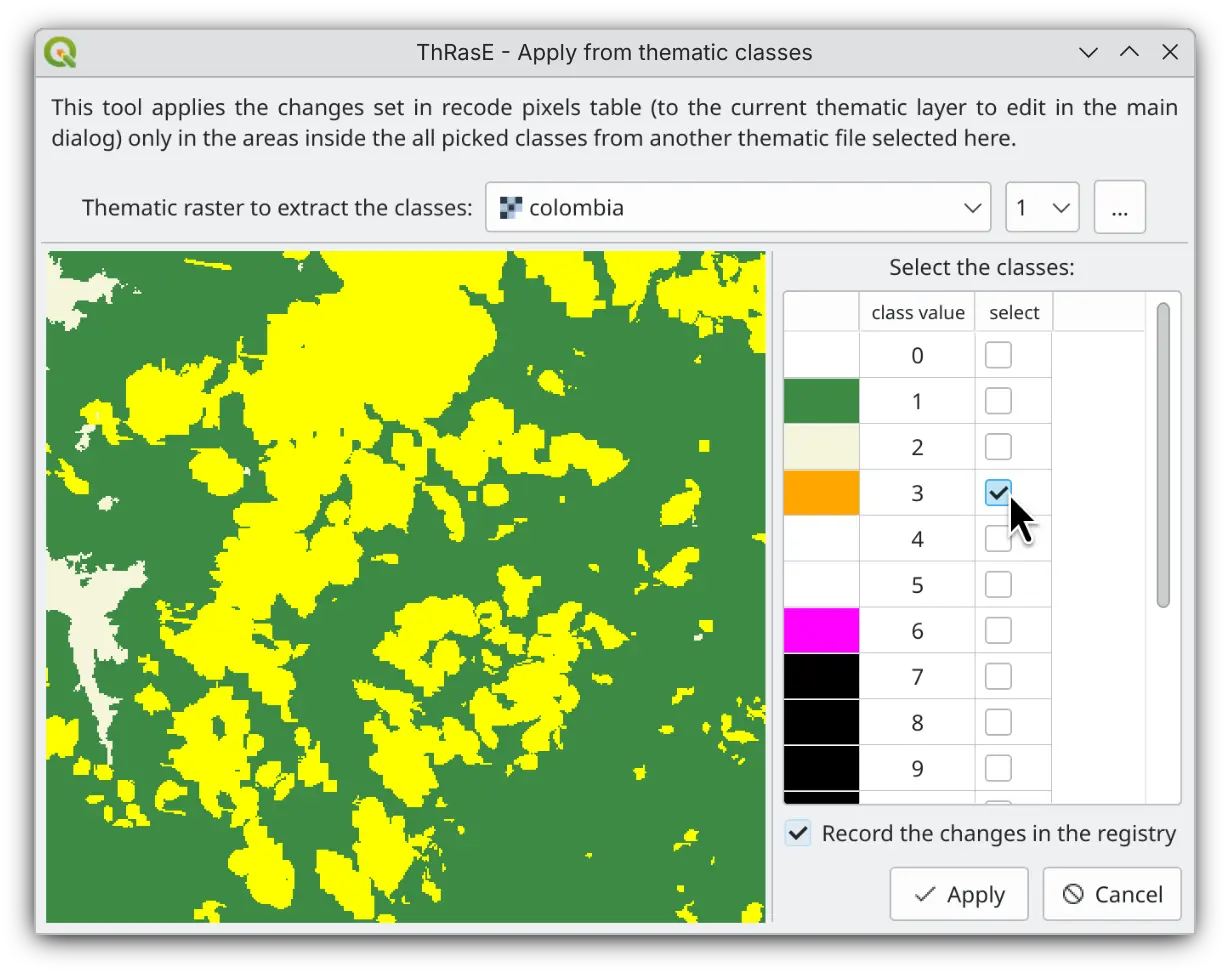Enable the checkbox for class value 0
Image resolution: width=1230 pixels, height=975 pixels.
click(x=998, y=355)
